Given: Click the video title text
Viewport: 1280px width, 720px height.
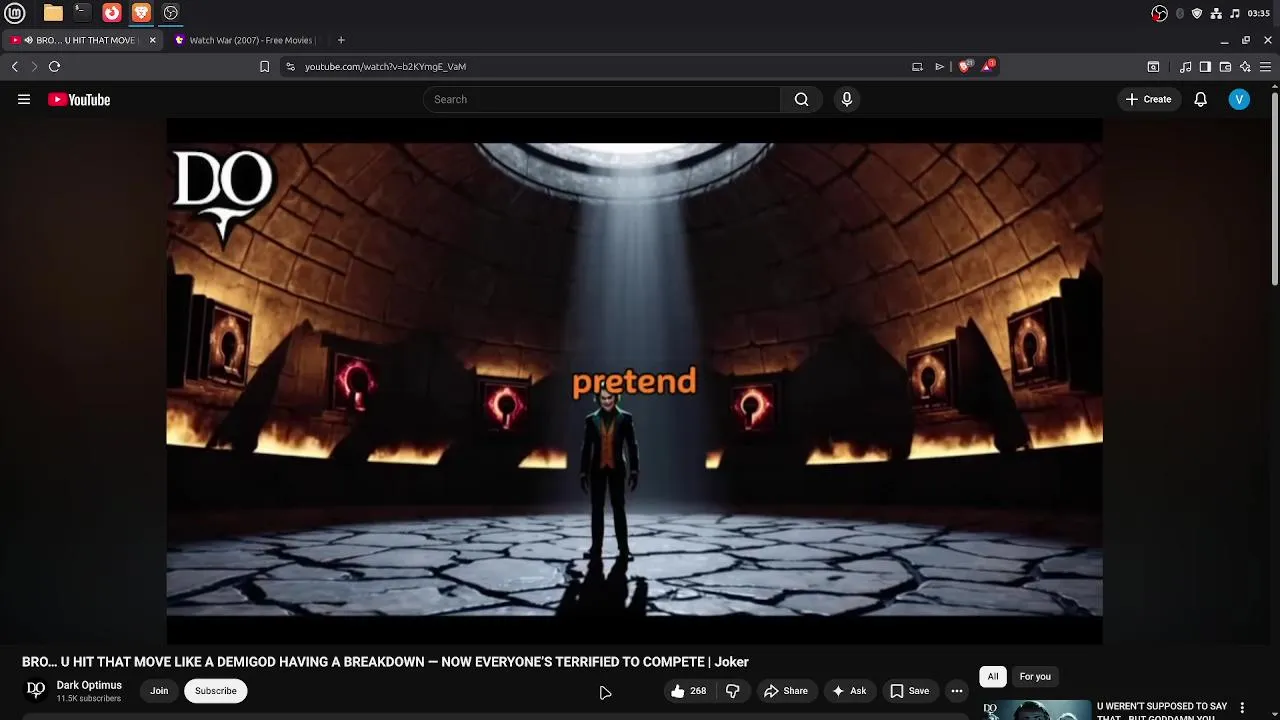Looking at the screenshot, I should pyautogui.click(x=385, y=662).
